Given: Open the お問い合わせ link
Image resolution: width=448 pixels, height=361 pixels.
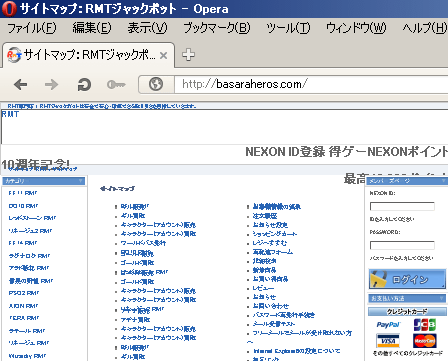Looking at the screenshot, I should click(271, 306).
